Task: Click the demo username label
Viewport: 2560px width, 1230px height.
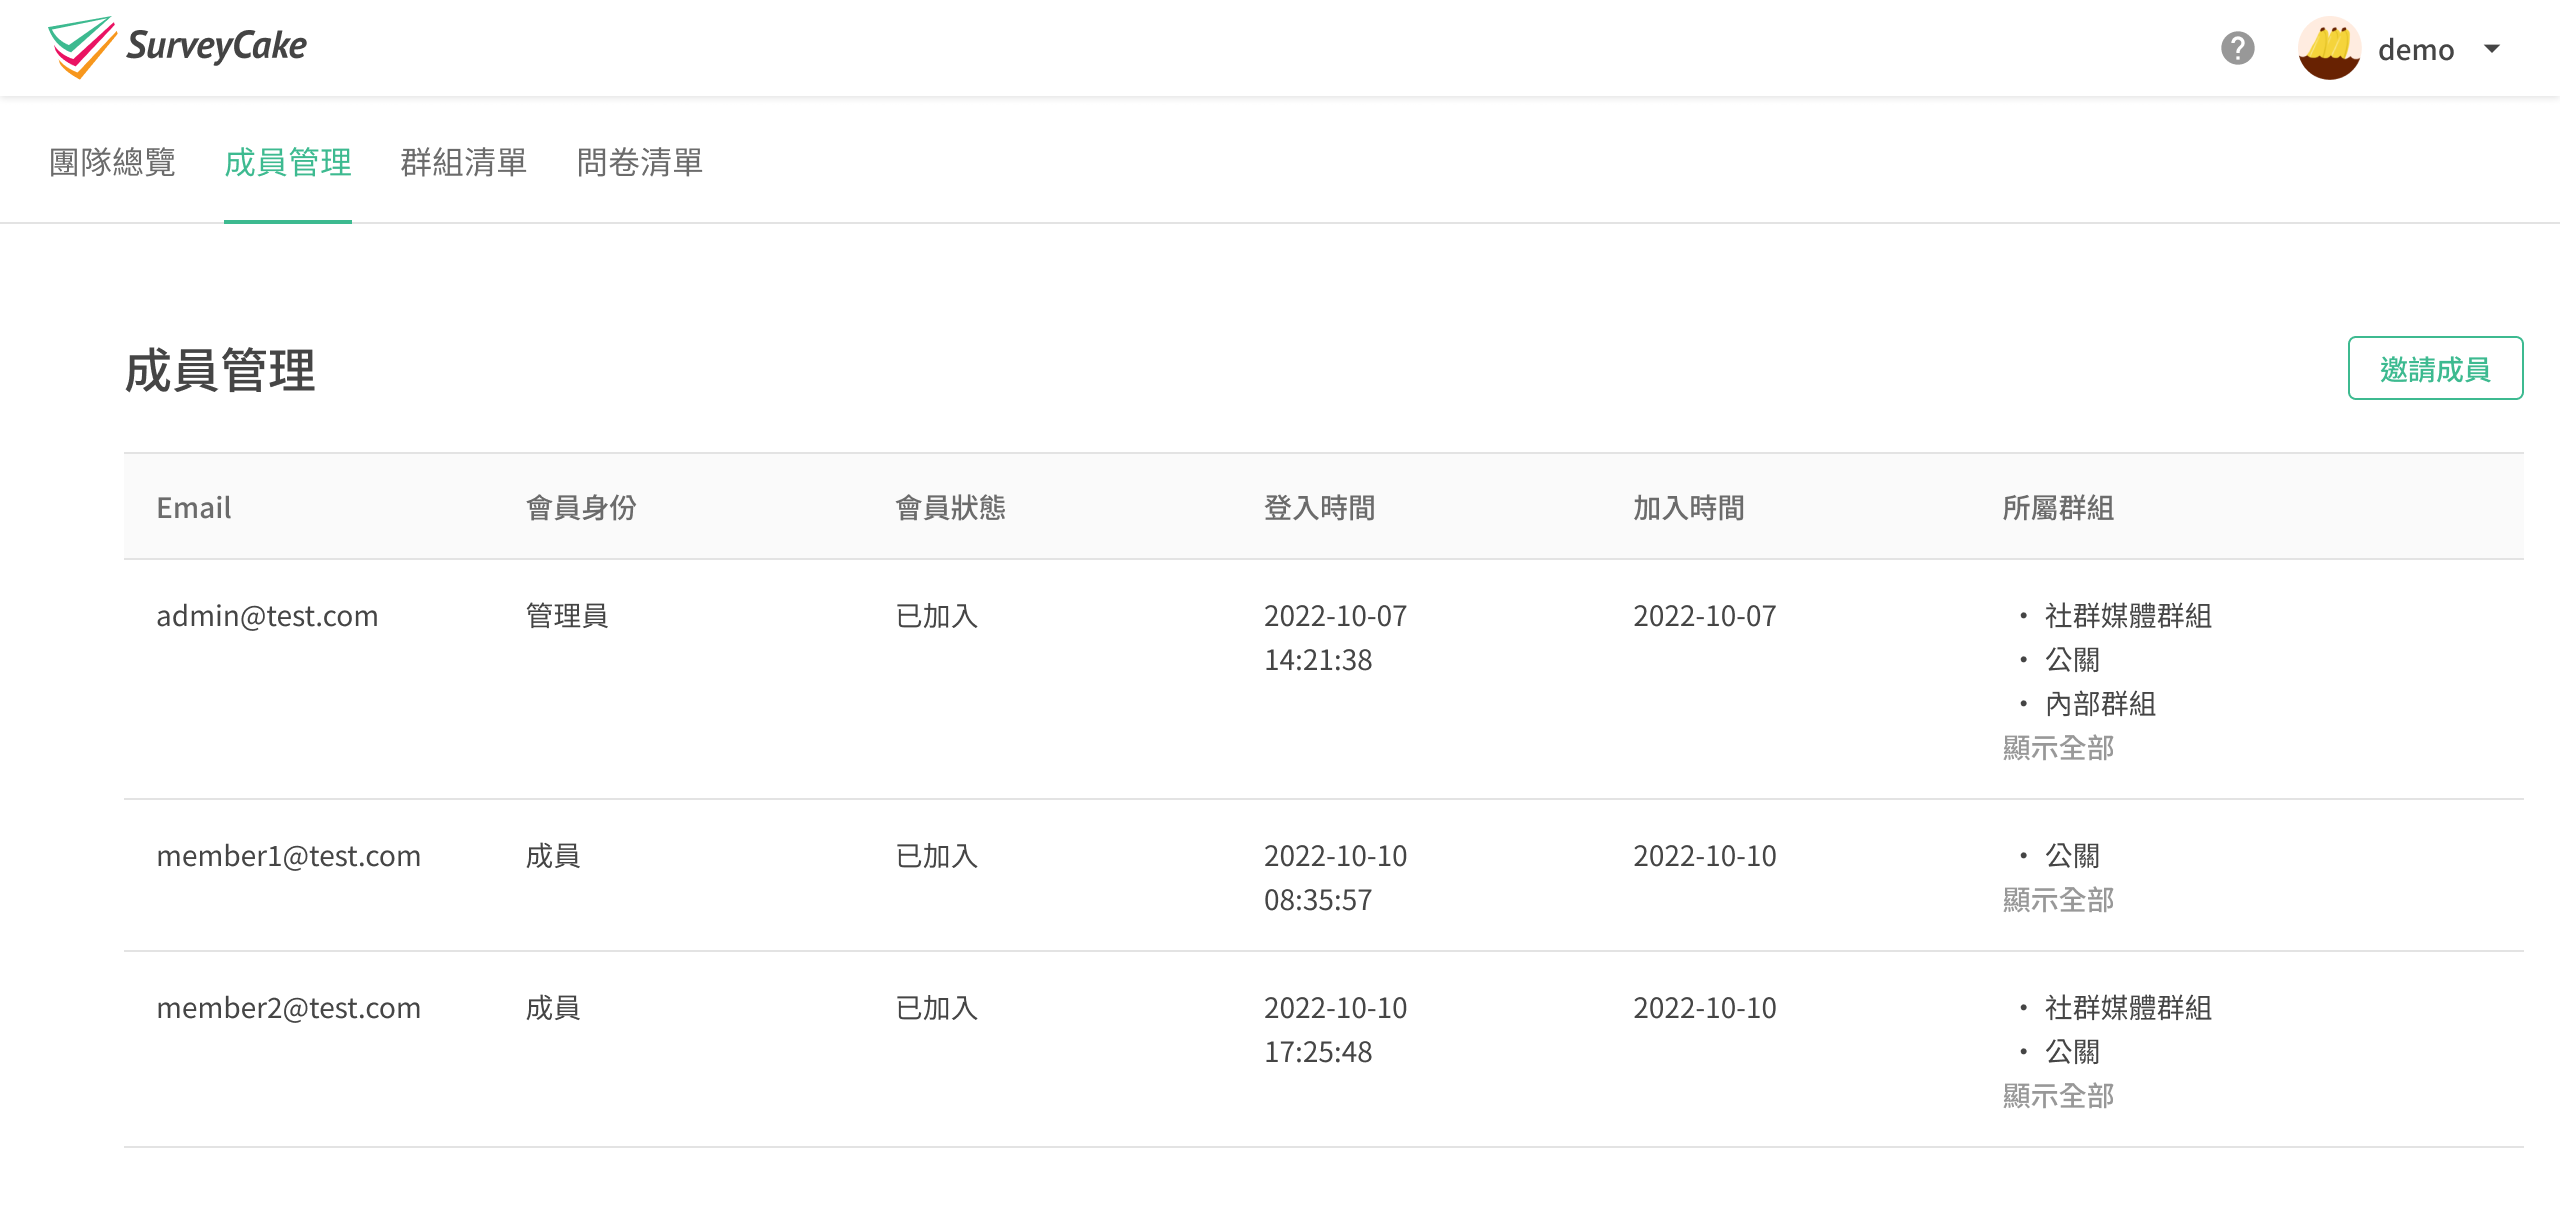Action: pyautogui.click(x=2416, y=50)
